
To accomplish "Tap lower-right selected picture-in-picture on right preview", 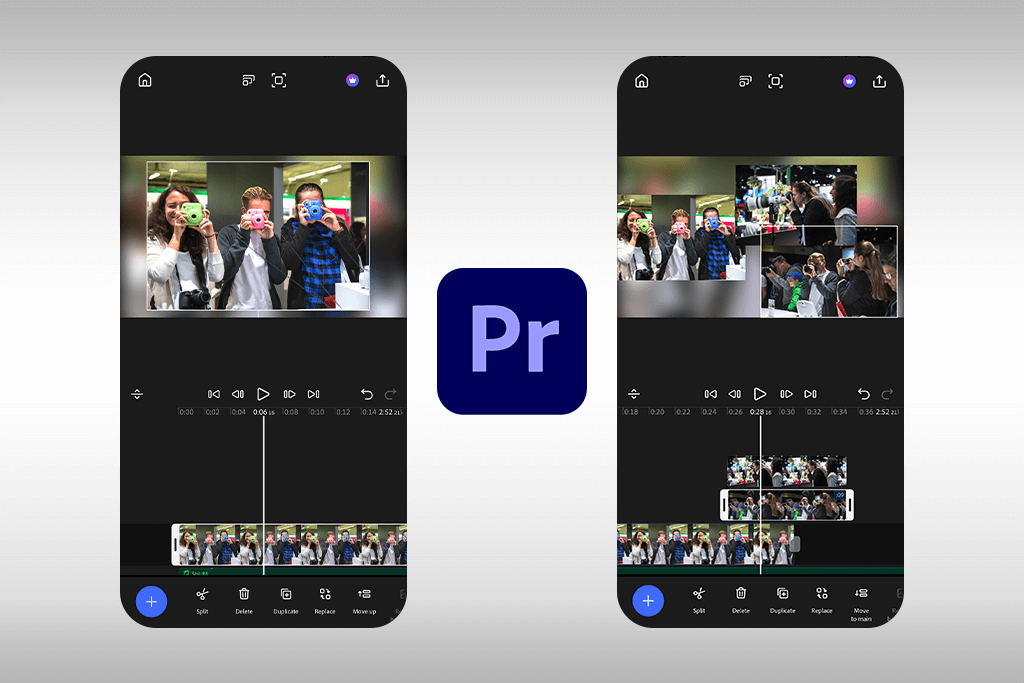I will (x=829, y=271).
